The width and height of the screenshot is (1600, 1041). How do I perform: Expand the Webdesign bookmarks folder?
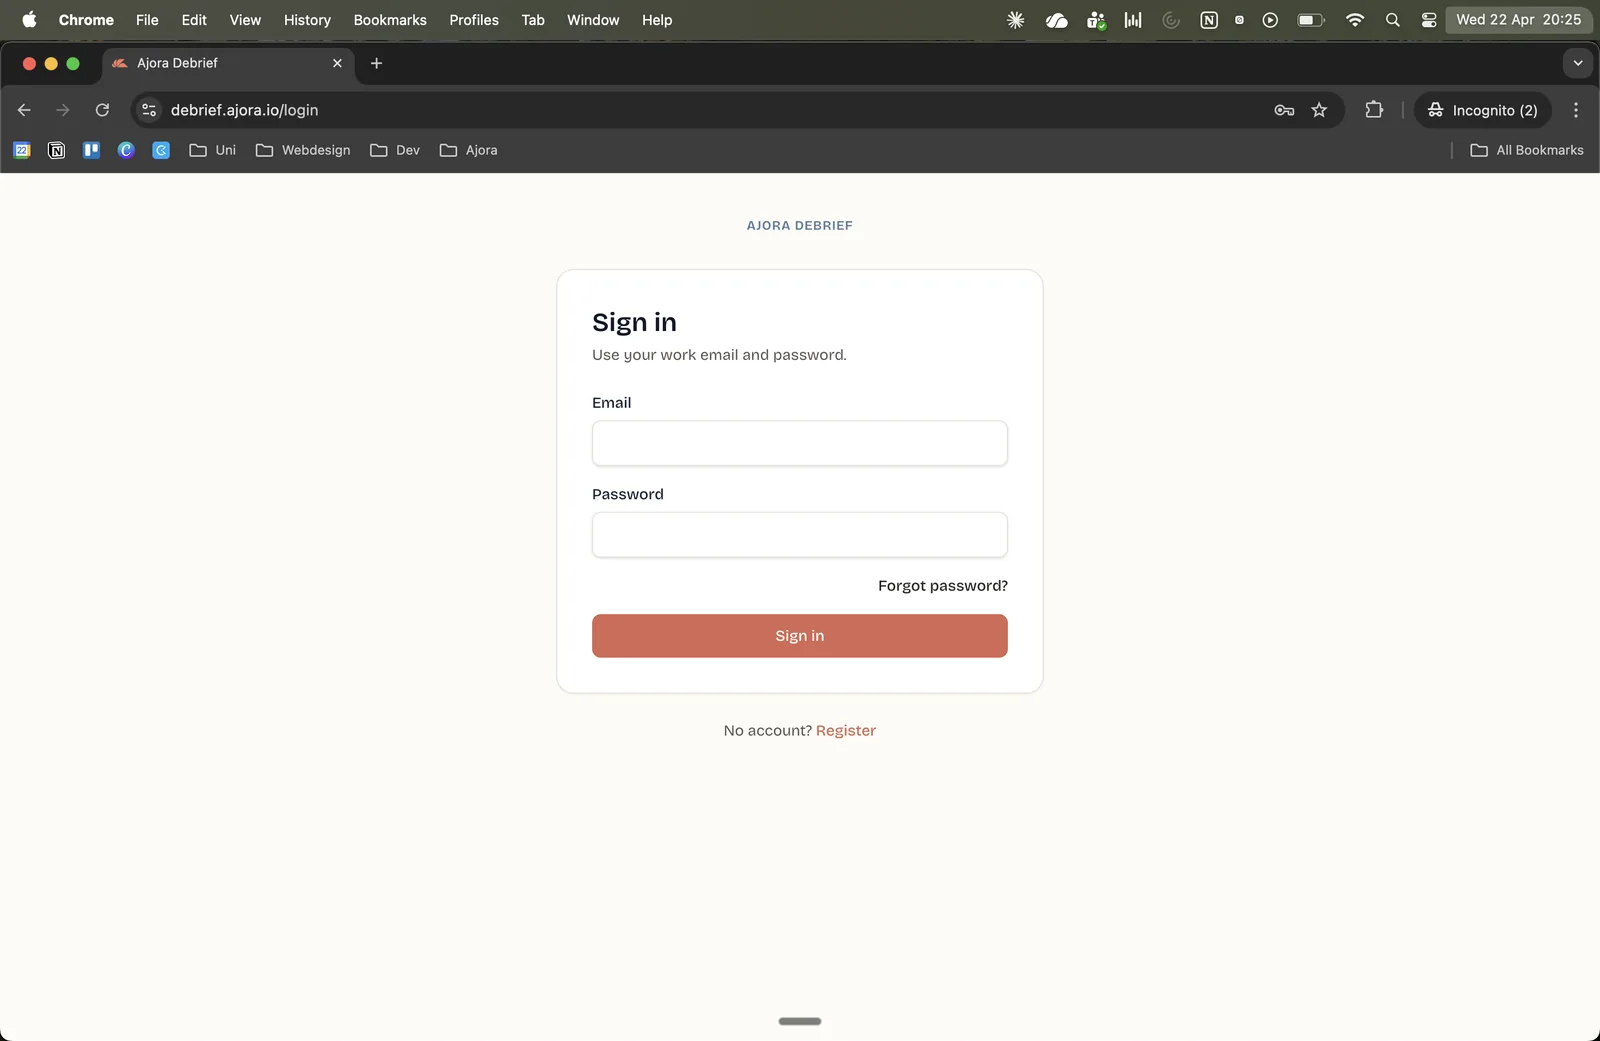[x=303, y=150]
